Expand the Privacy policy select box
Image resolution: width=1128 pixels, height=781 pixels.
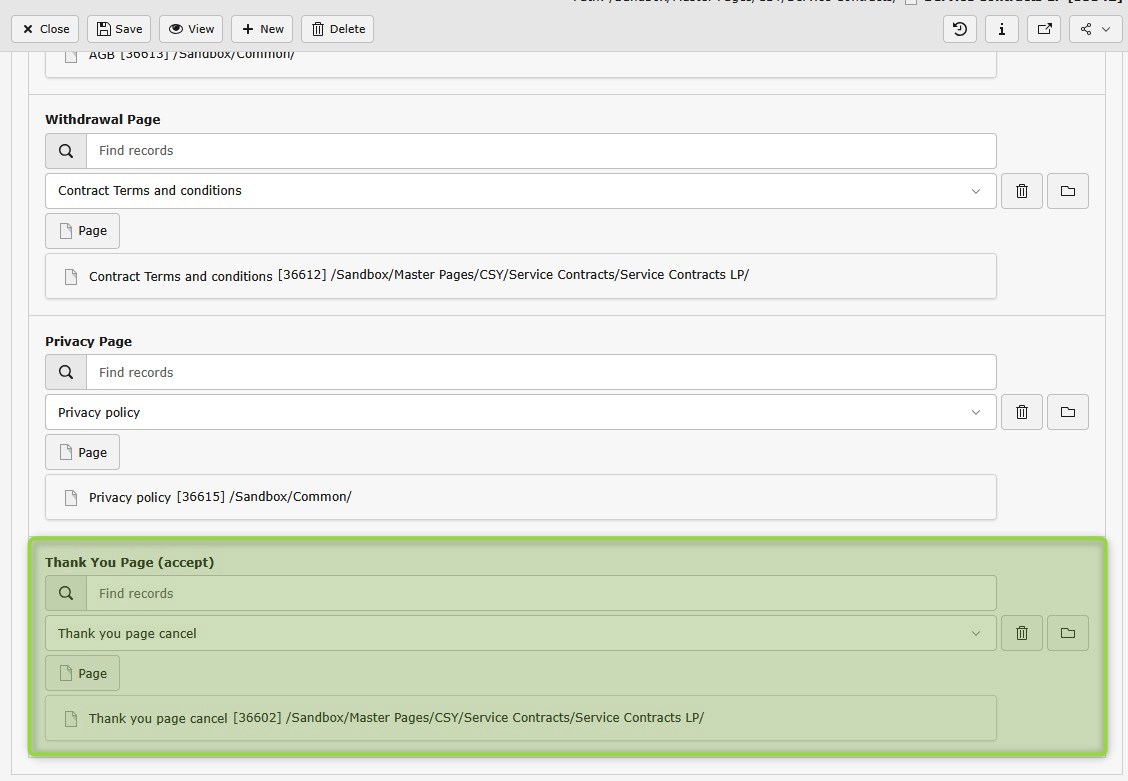tap(520, 412)
